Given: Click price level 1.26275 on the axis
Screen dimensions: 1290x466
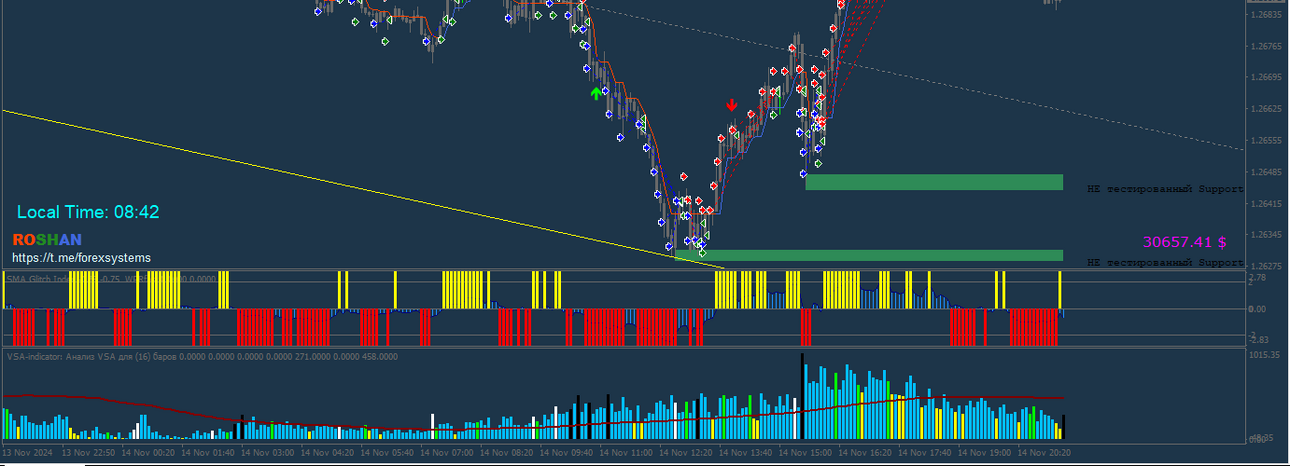Looking at the screenshot, I should tap(1266, 266).
